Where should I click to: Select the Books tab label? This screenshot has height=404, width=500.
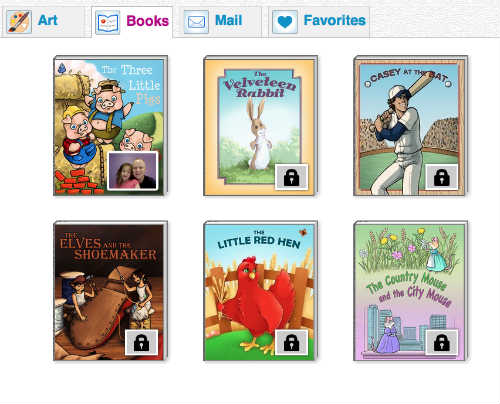pyautogui.click(x=147, y=21)
